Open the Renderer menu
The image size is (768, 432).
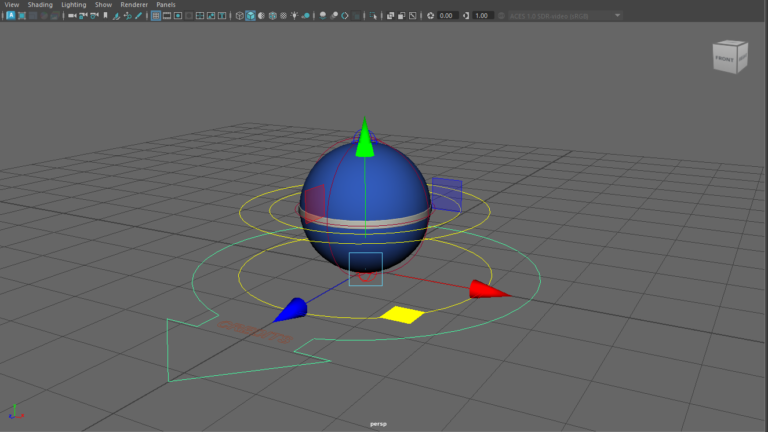click(133, 5)
